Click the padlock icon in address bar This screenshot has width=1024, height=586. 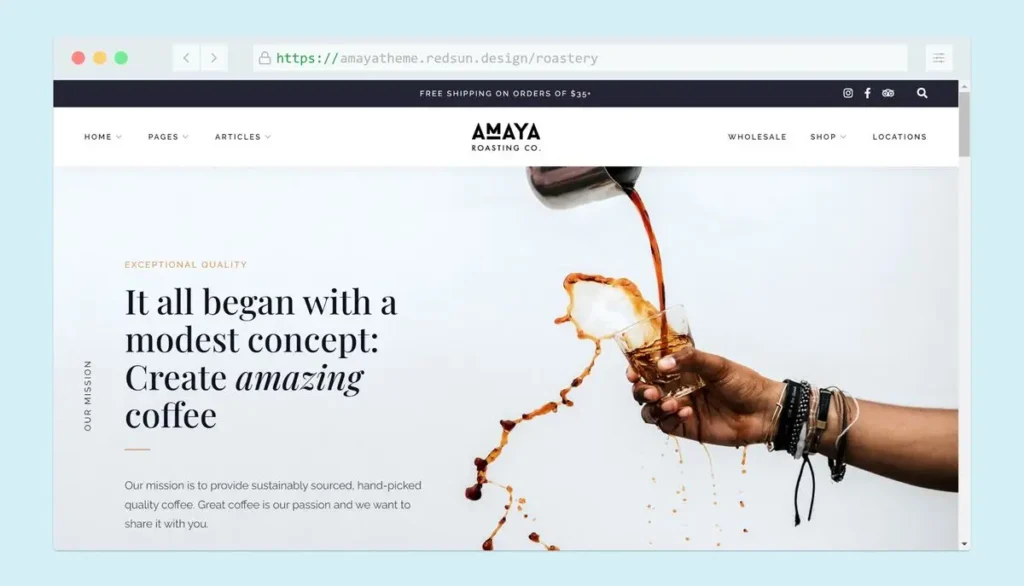(x=264, y=57)
